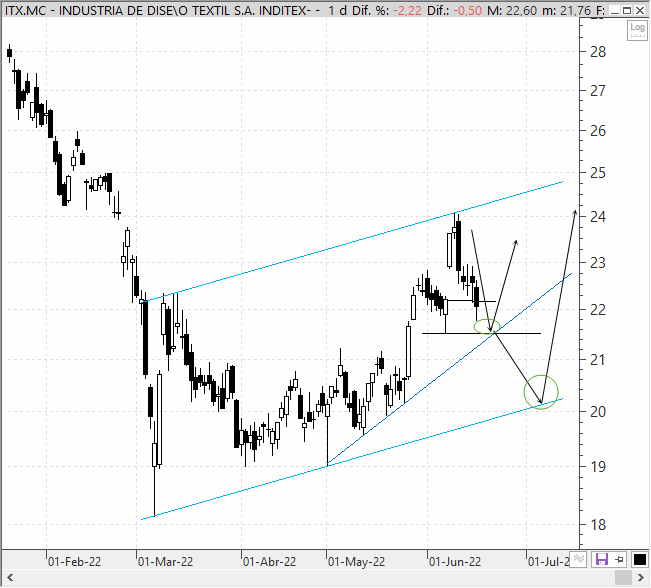Click the scrollbar left arrow
This screenshot has width=651, height=588.
[10, 577]
